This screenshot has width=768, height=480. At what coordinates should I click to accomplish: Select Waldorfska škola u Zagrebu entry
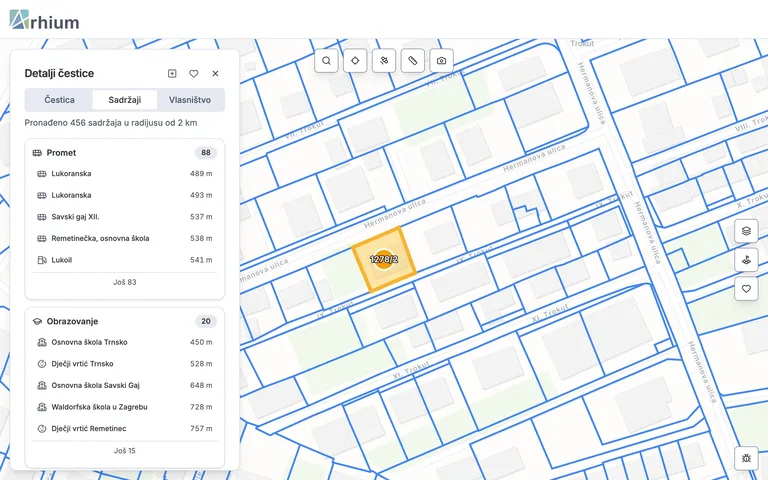[x=124, y=407]
